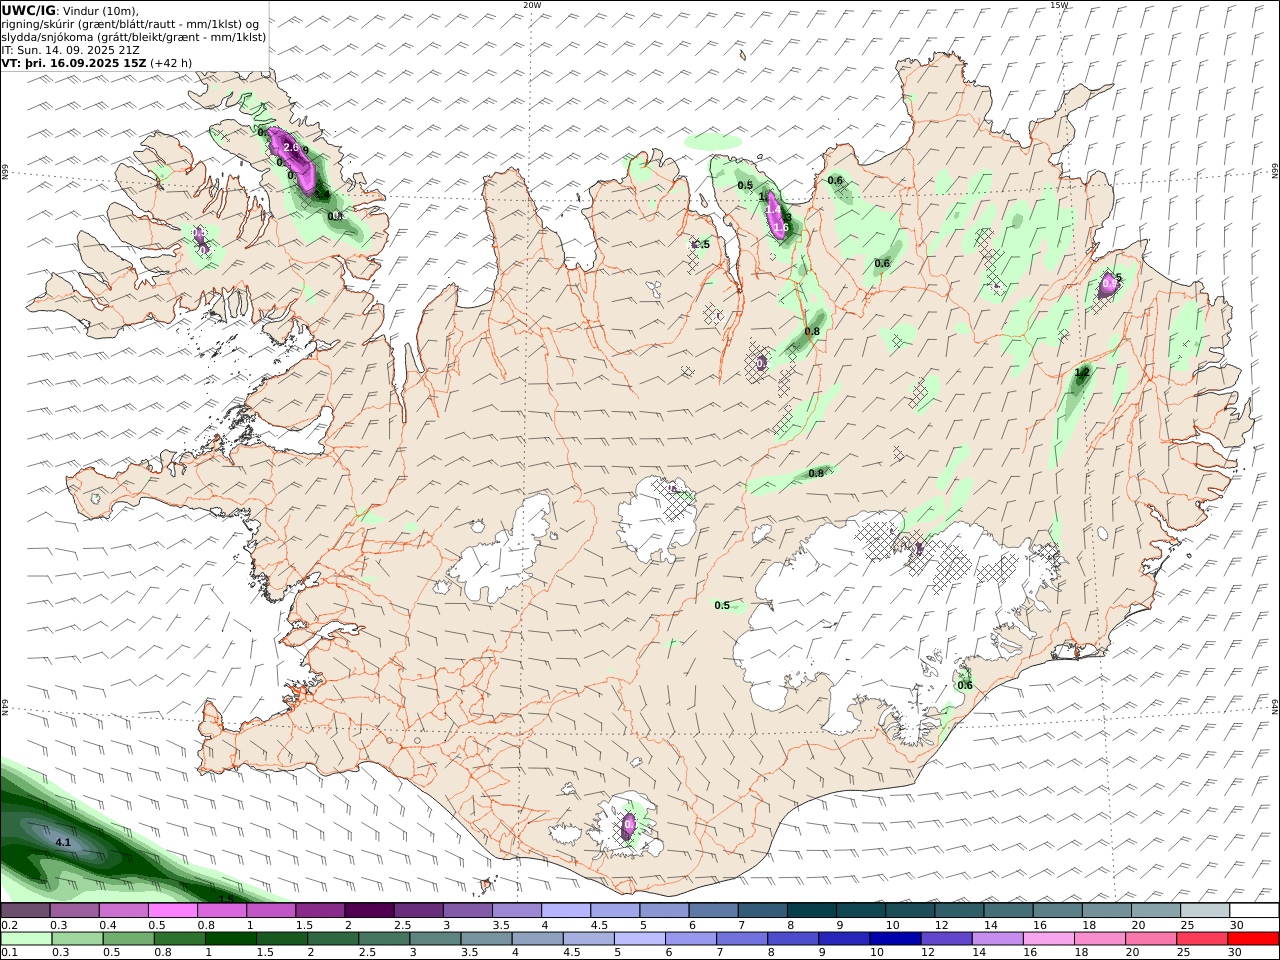1280x960 pixels.
Task: Pick the 4 light lavender upper-row swatch
Action: (x=564, y=911)
